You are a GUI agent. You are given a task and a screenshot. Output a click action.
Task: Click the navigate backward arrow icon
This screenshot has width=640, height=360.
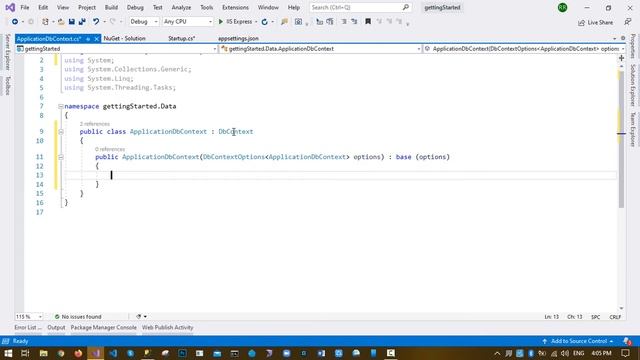pos(15,22)
